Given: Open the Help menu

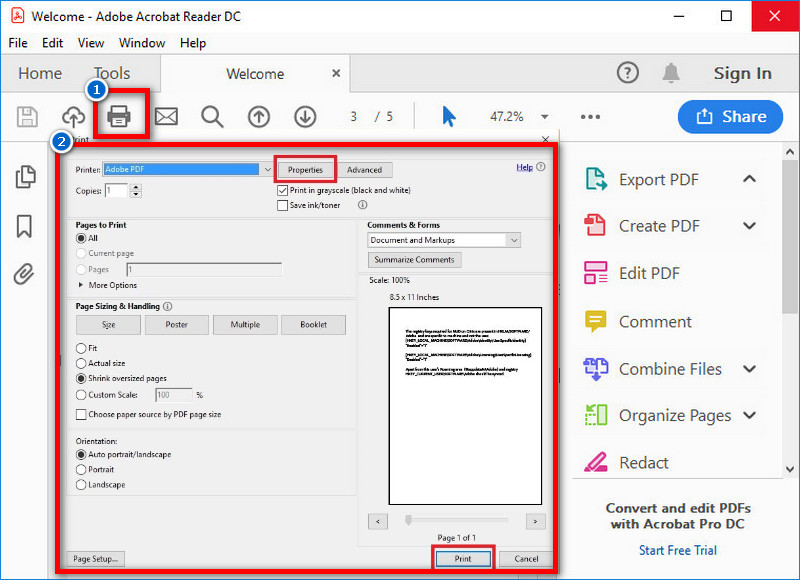Looking at the screenshot, I should [x=193, y=43].
